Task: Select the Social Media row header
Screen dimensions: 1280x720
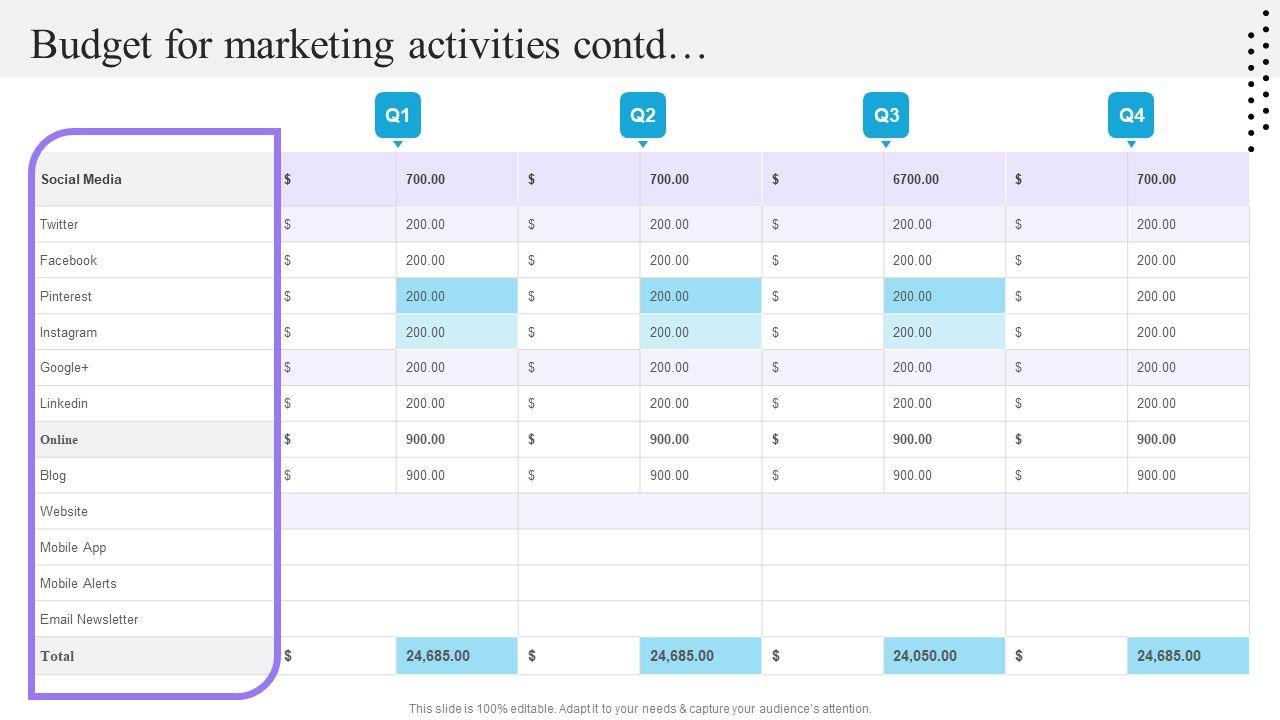Action: pos(81,179)
